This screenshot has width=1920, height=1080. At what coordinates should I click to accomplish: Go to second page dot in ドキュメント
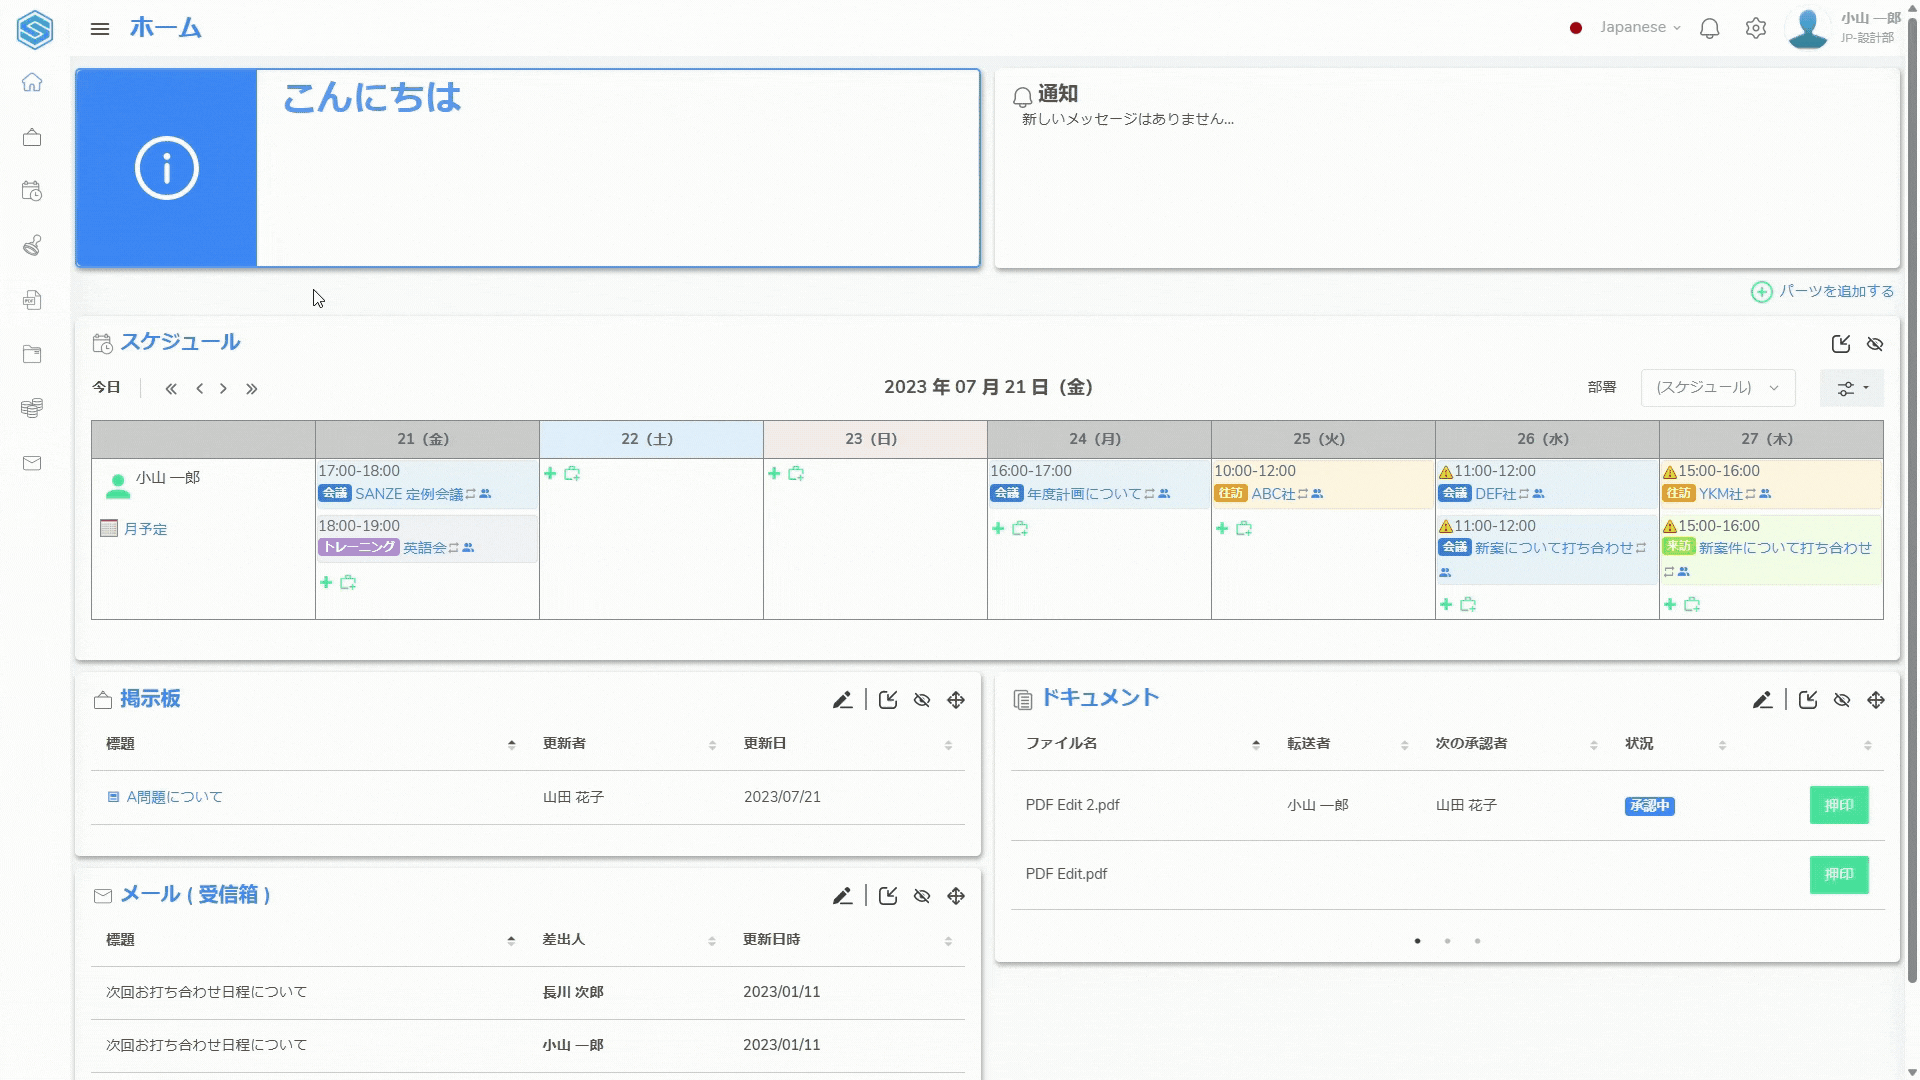tap(1447, 941)
